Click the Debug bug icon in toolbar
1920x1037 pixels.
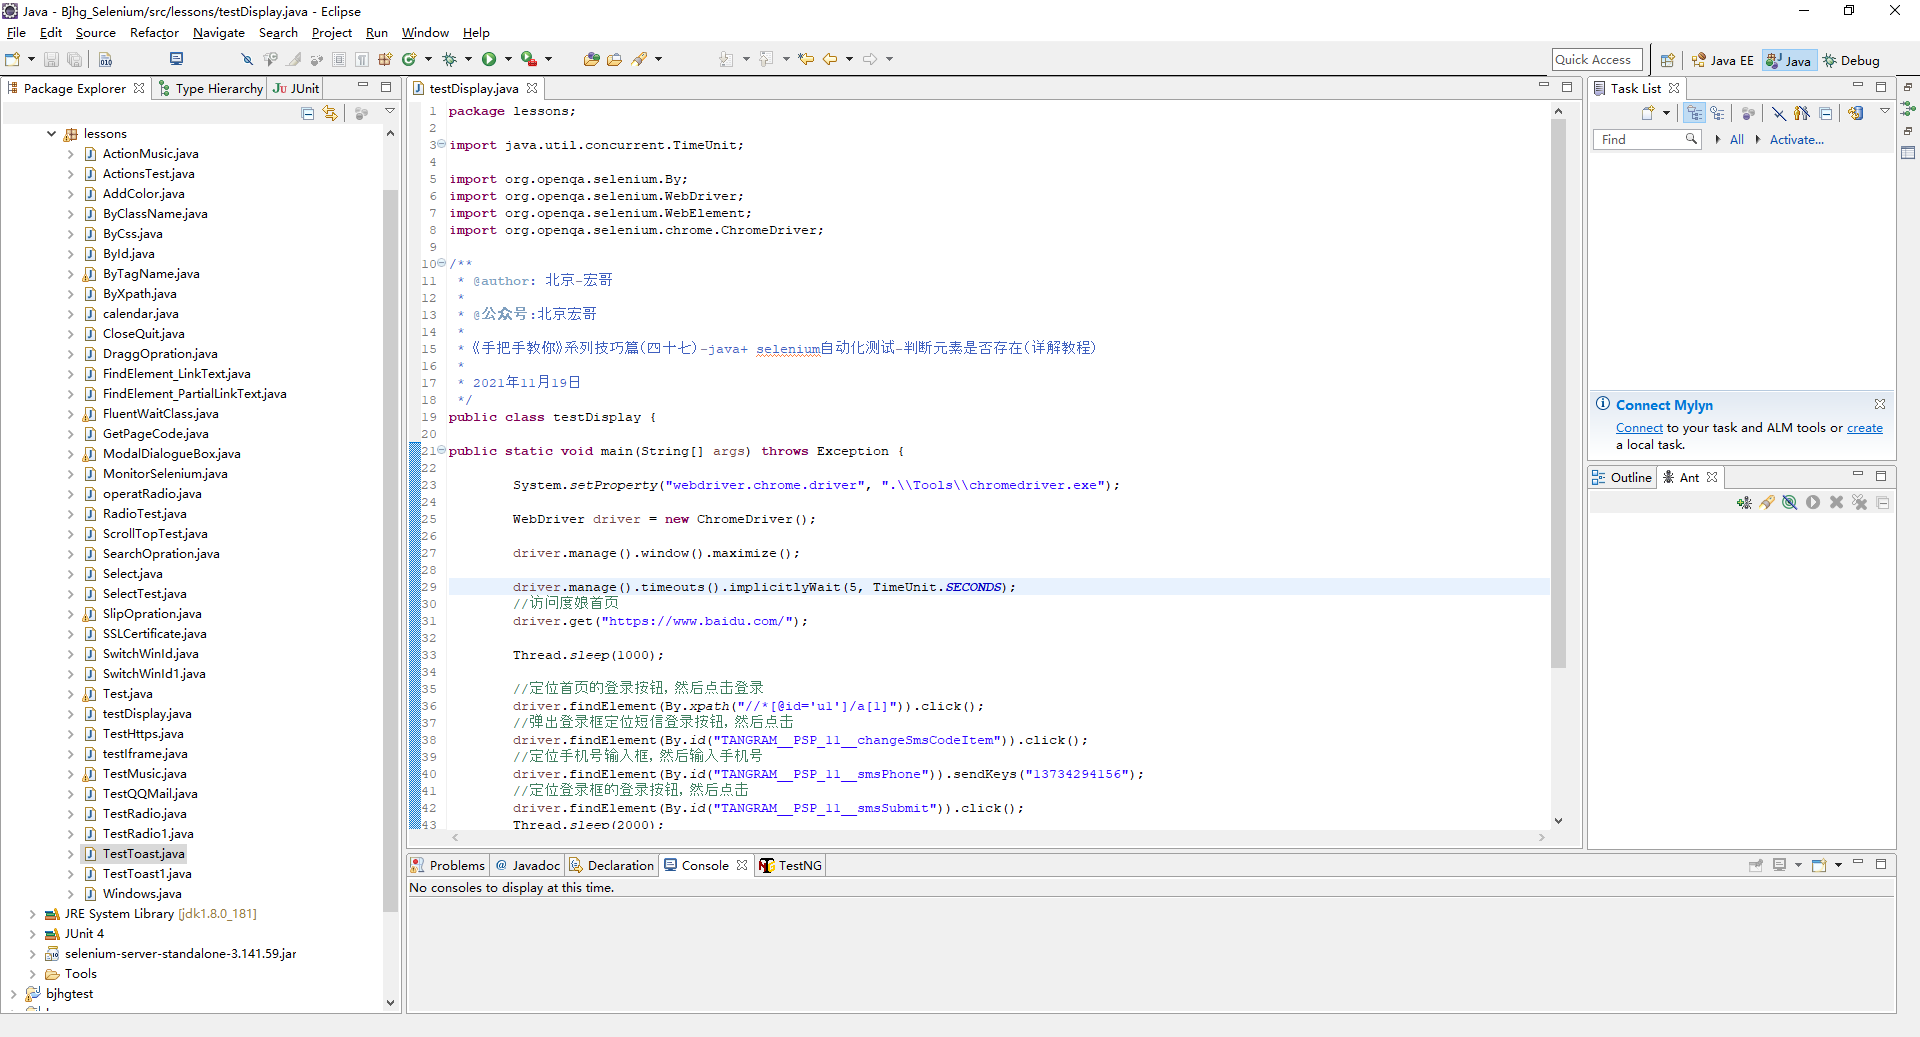[x=449, y=60]
